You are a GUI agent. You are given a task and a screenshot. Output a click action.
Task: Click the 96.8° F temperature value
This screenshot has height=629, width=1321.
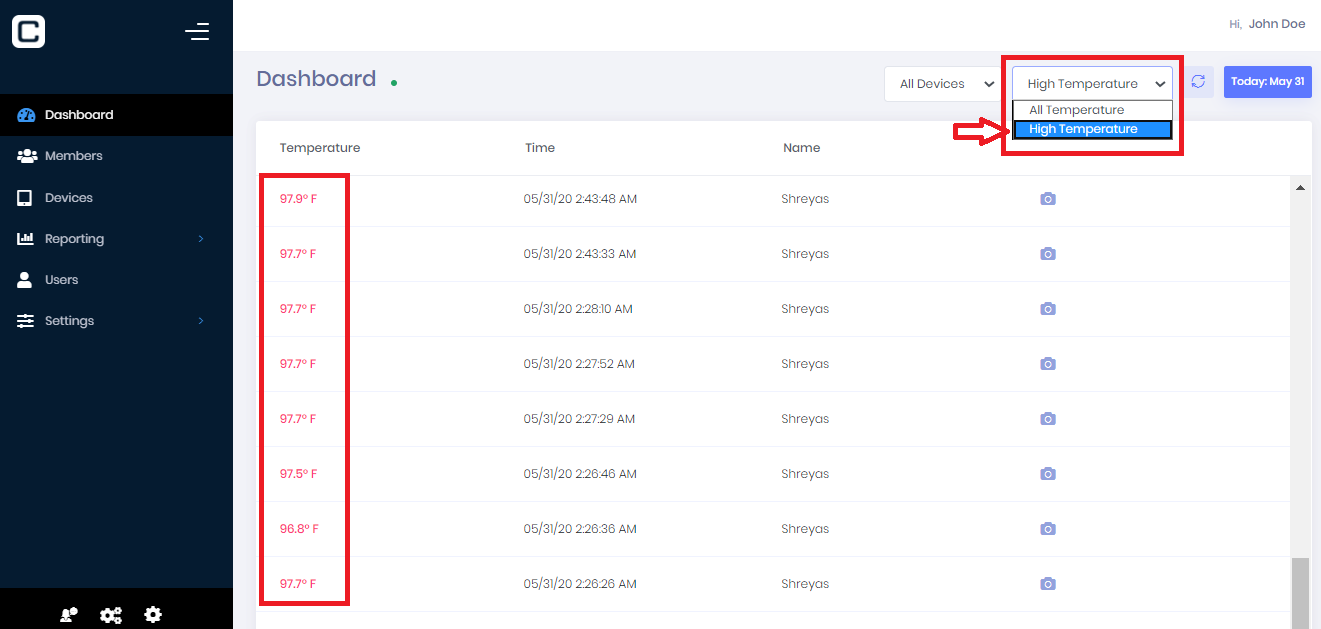coord(299,529)
